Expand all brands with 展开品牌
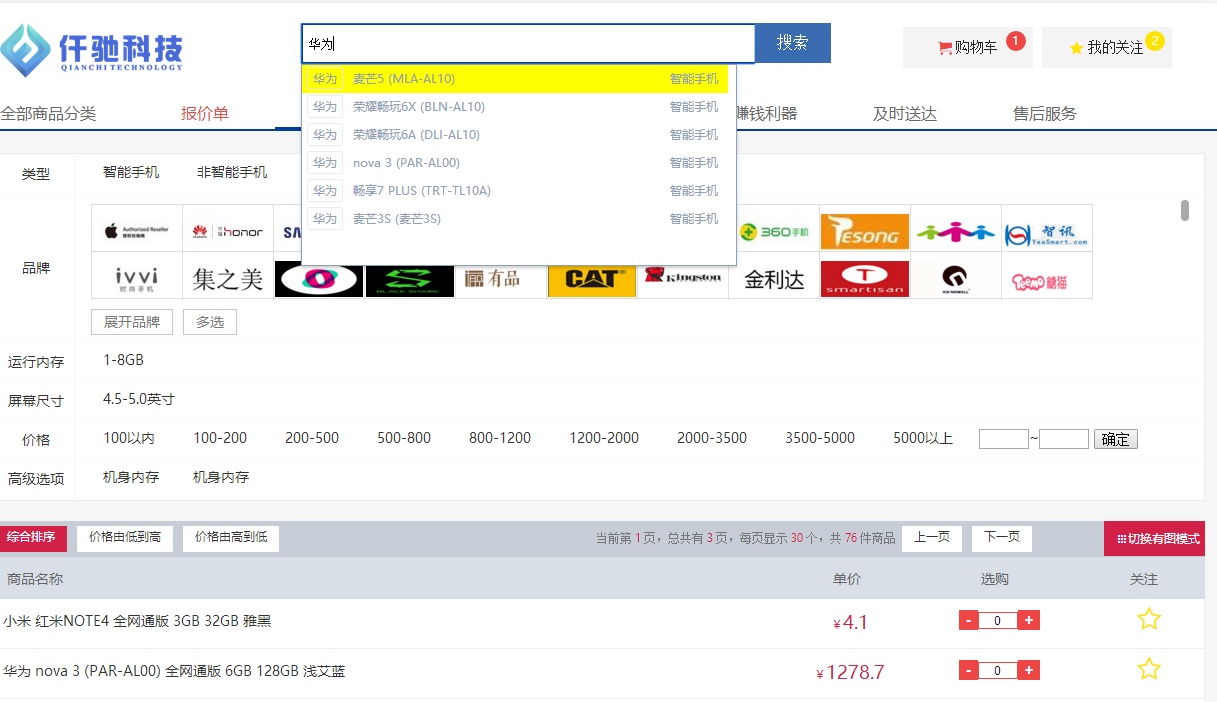The height and width of the screenshot is (702, 1217). [x=132, y=322]
